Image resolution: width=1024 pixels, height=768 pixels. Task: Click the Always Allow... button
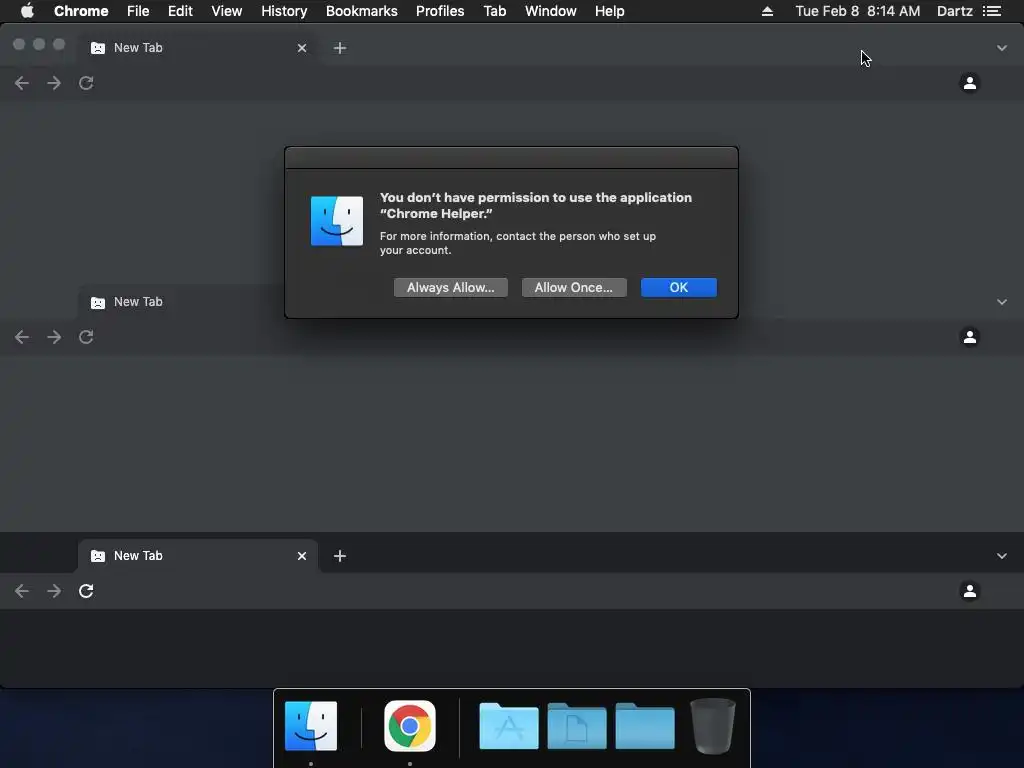(451, 287)
